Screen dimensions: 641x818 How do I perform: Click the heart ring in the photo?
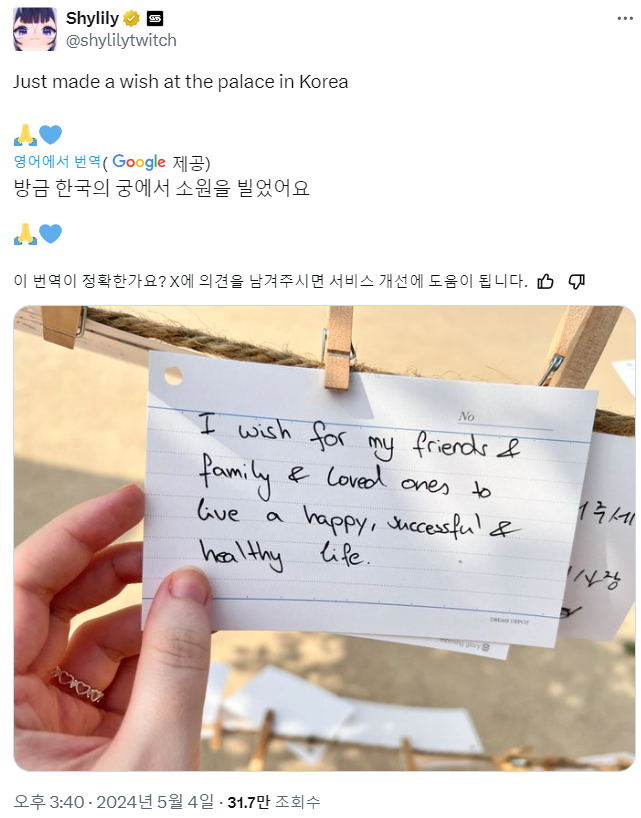[x=78, y=685]
